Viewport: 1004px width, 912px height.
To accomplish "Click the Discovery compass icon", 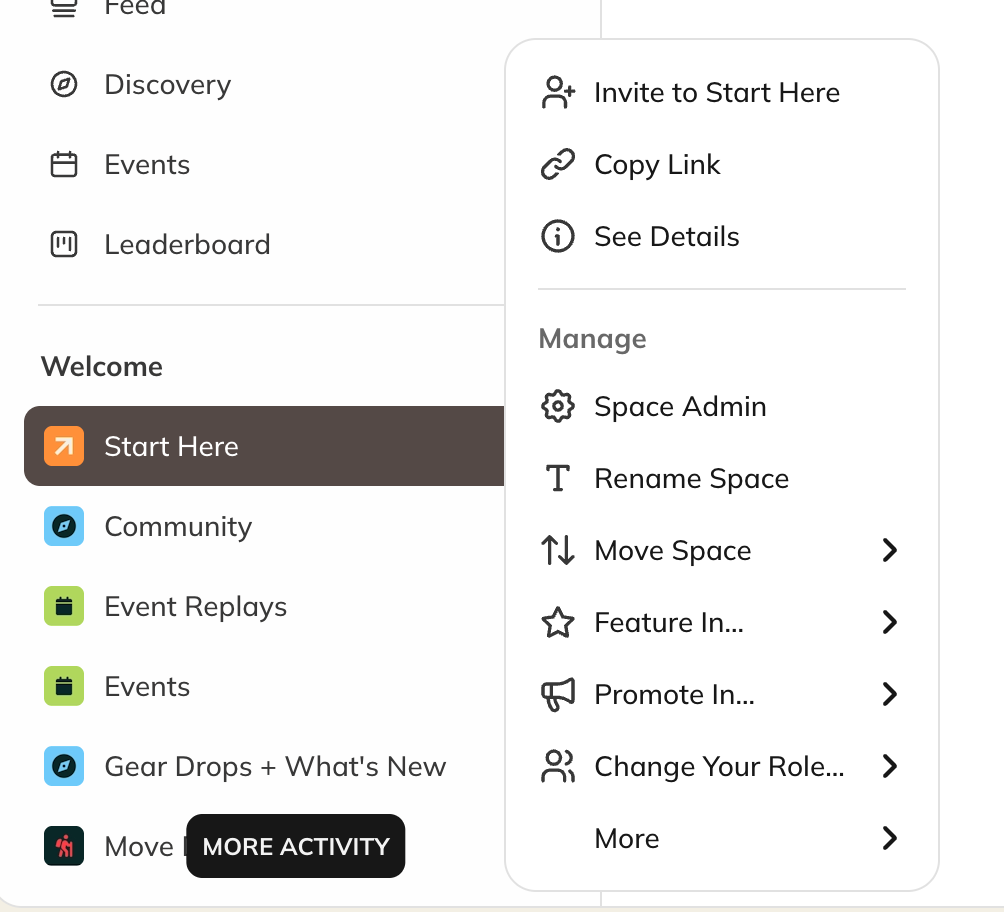I will pyautogui.click(x=64, y=85).
